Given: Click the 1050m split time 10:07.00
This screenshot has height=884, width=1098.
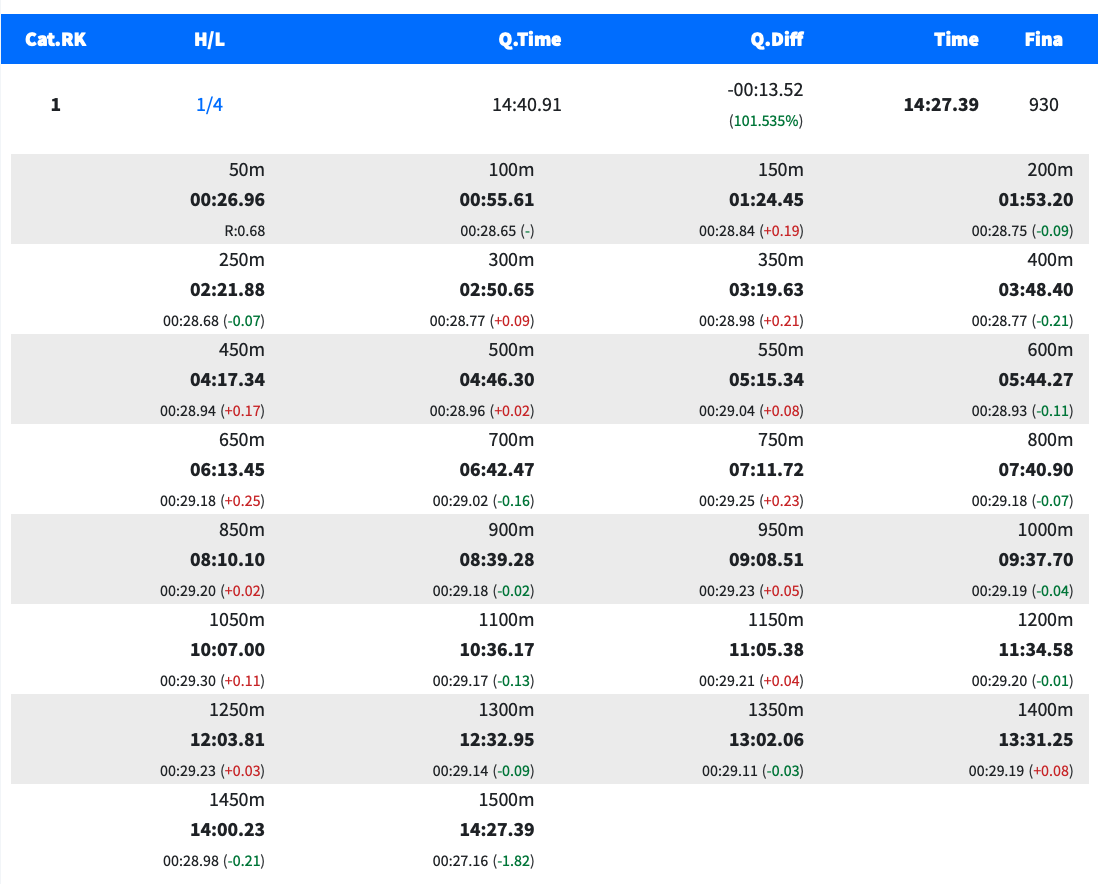Looking at the screenshot, I should click(227, 650).
